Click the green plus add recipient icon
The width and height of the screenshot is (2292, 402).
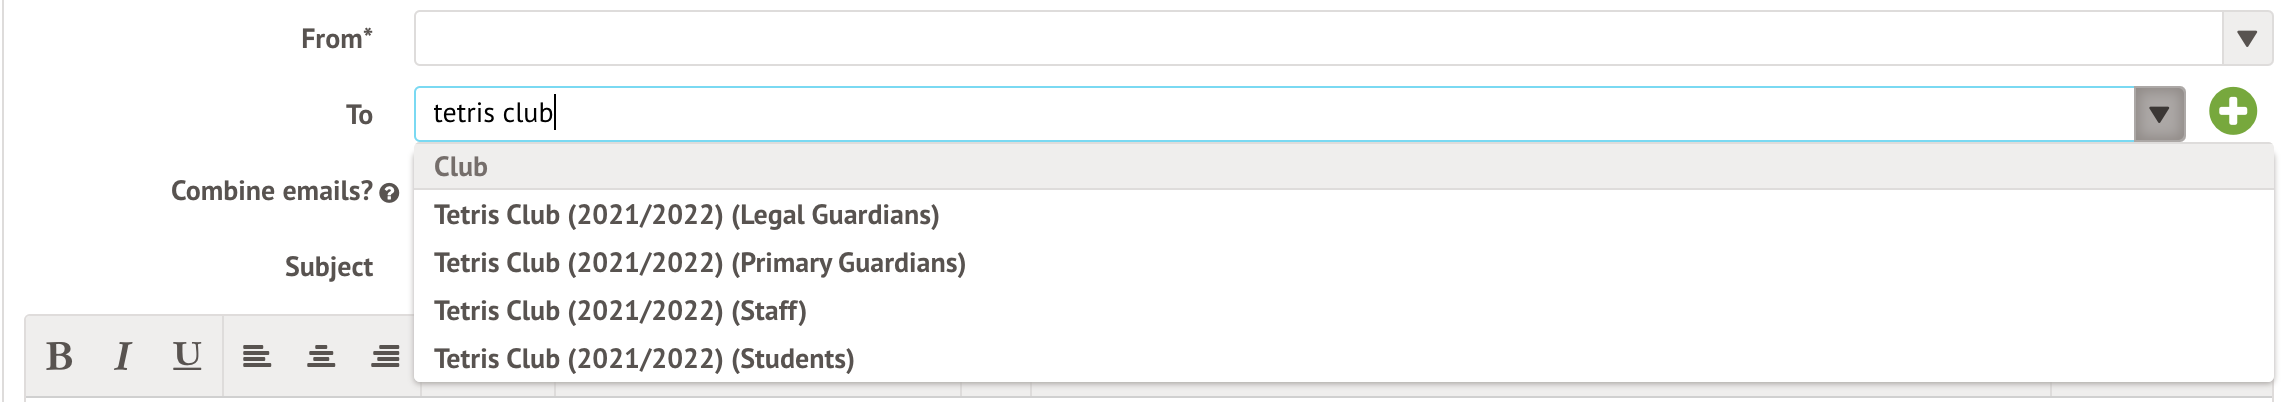pyautogui.click(x=2233, y=112)
